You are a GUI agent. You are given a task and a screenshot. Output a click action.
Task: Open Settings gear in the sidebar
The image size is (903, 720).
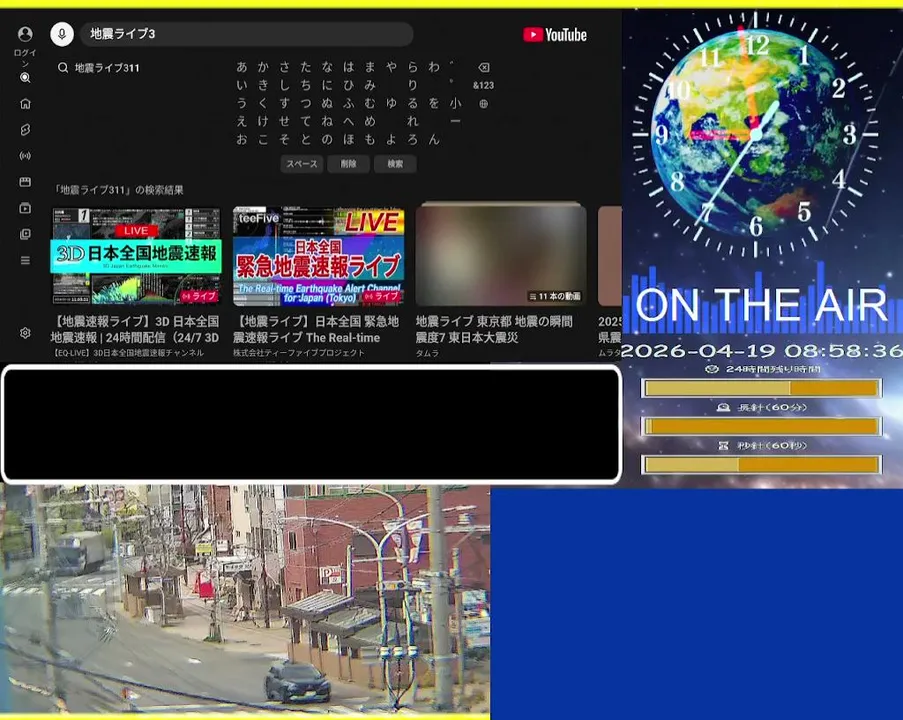[25, 333]
